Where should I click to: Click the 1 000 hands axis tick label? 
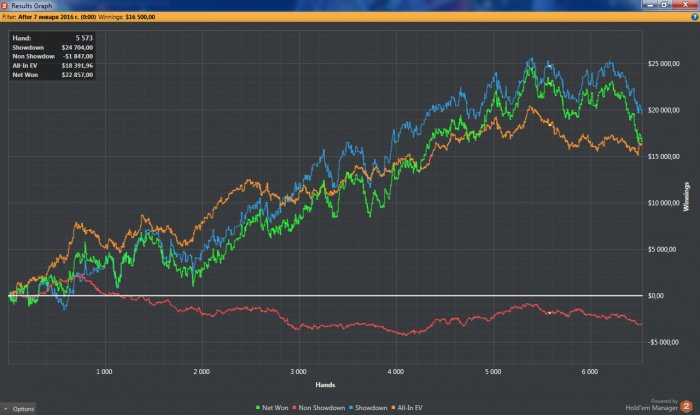coord(104,372)
